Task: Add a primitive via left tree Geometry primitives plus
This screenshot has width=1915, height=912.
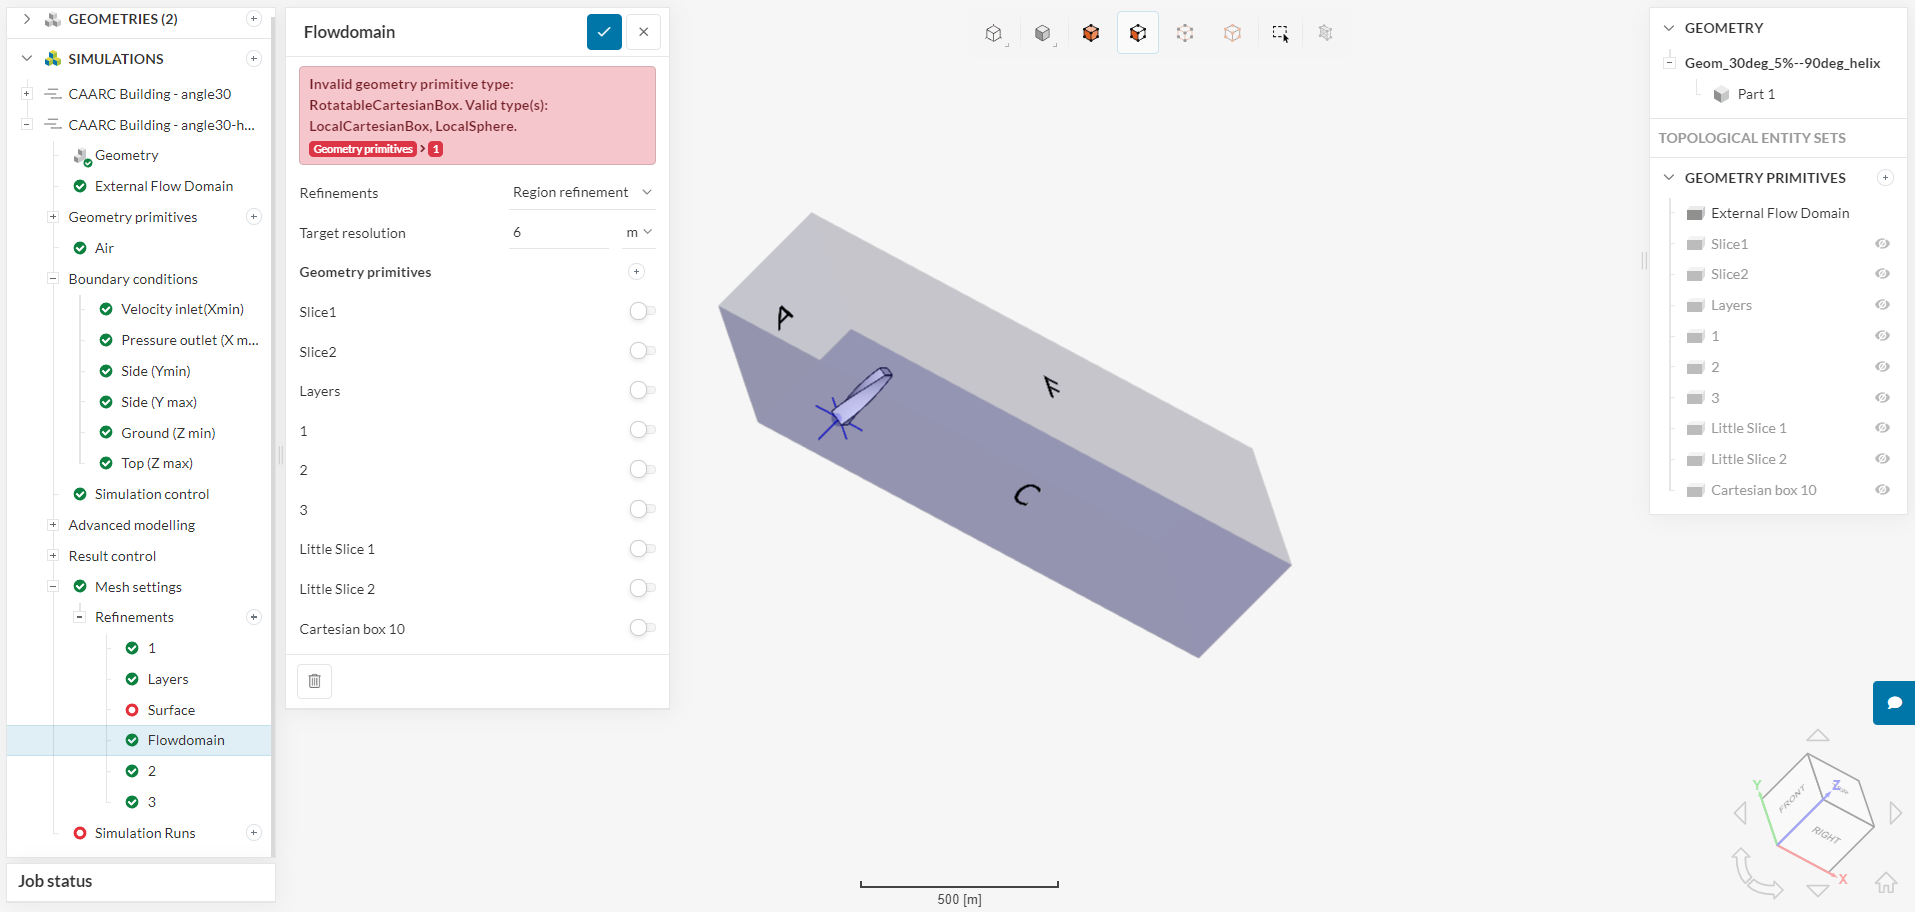Action: [254, 217]
